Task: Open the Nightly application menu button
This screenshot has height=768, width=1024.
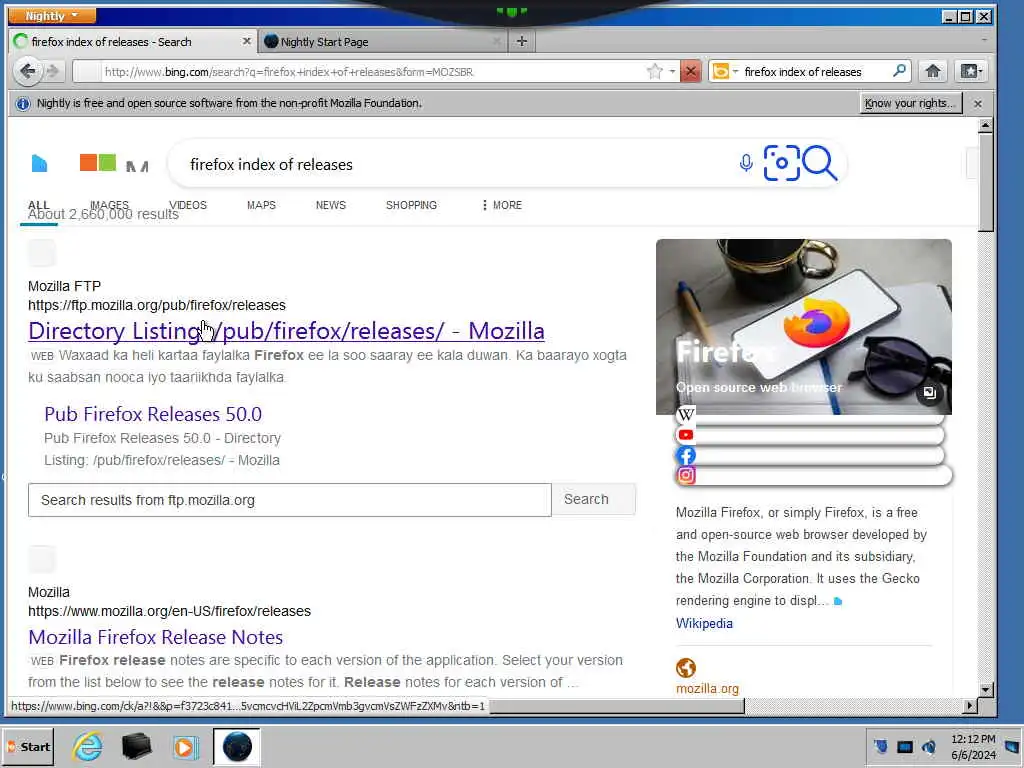Action: 52,15
